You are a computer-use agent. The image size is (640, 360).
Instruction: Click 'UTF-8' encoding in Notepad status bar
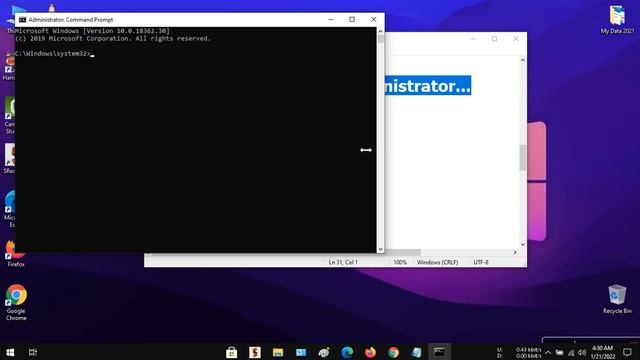pyautogui.click(x=481, y=262)
